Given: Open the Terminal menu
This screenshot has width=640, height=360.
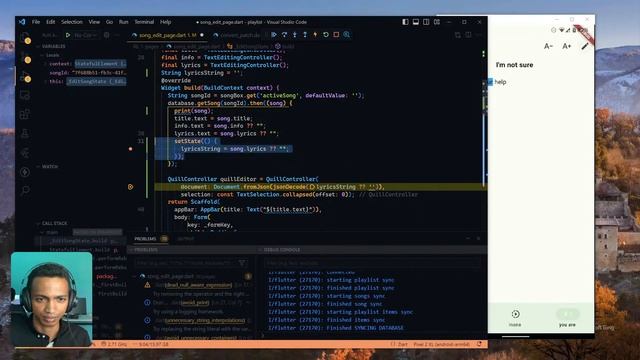Looking at the screenshot, I should click(x=144, y=22).
